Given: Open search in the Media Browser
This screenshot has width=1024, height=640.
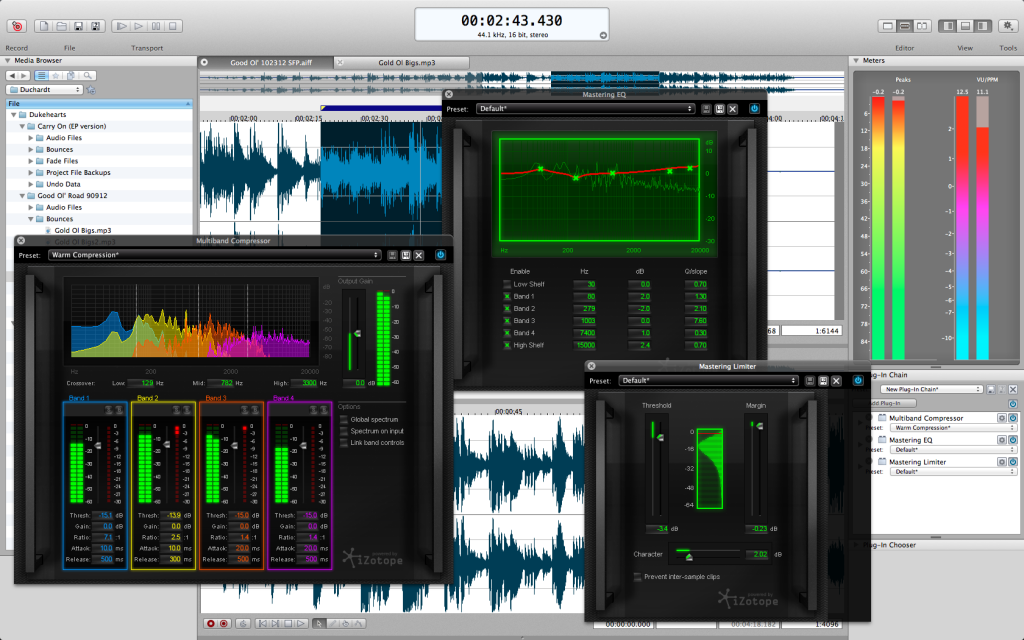Looking at the screenshot, I should [87, 76].
